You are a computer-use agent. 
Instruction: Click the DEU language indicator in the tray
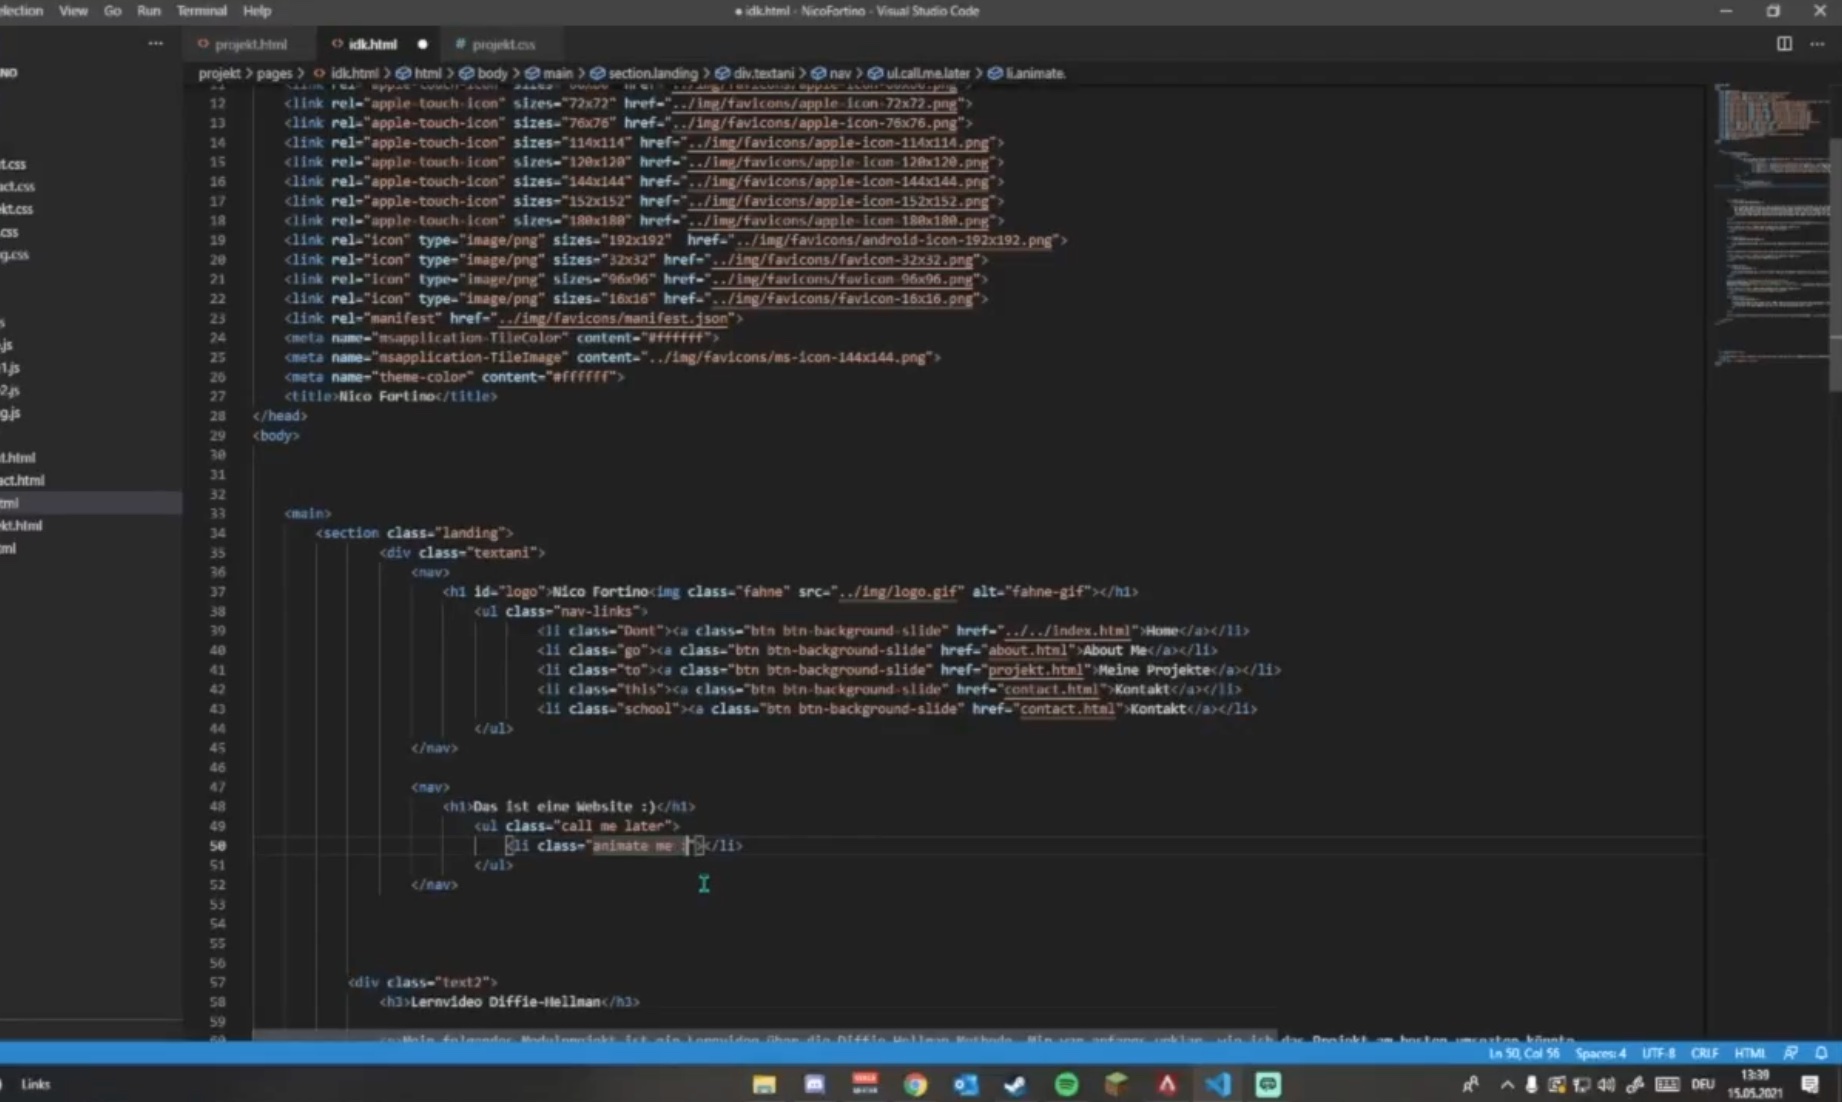1703,1084
